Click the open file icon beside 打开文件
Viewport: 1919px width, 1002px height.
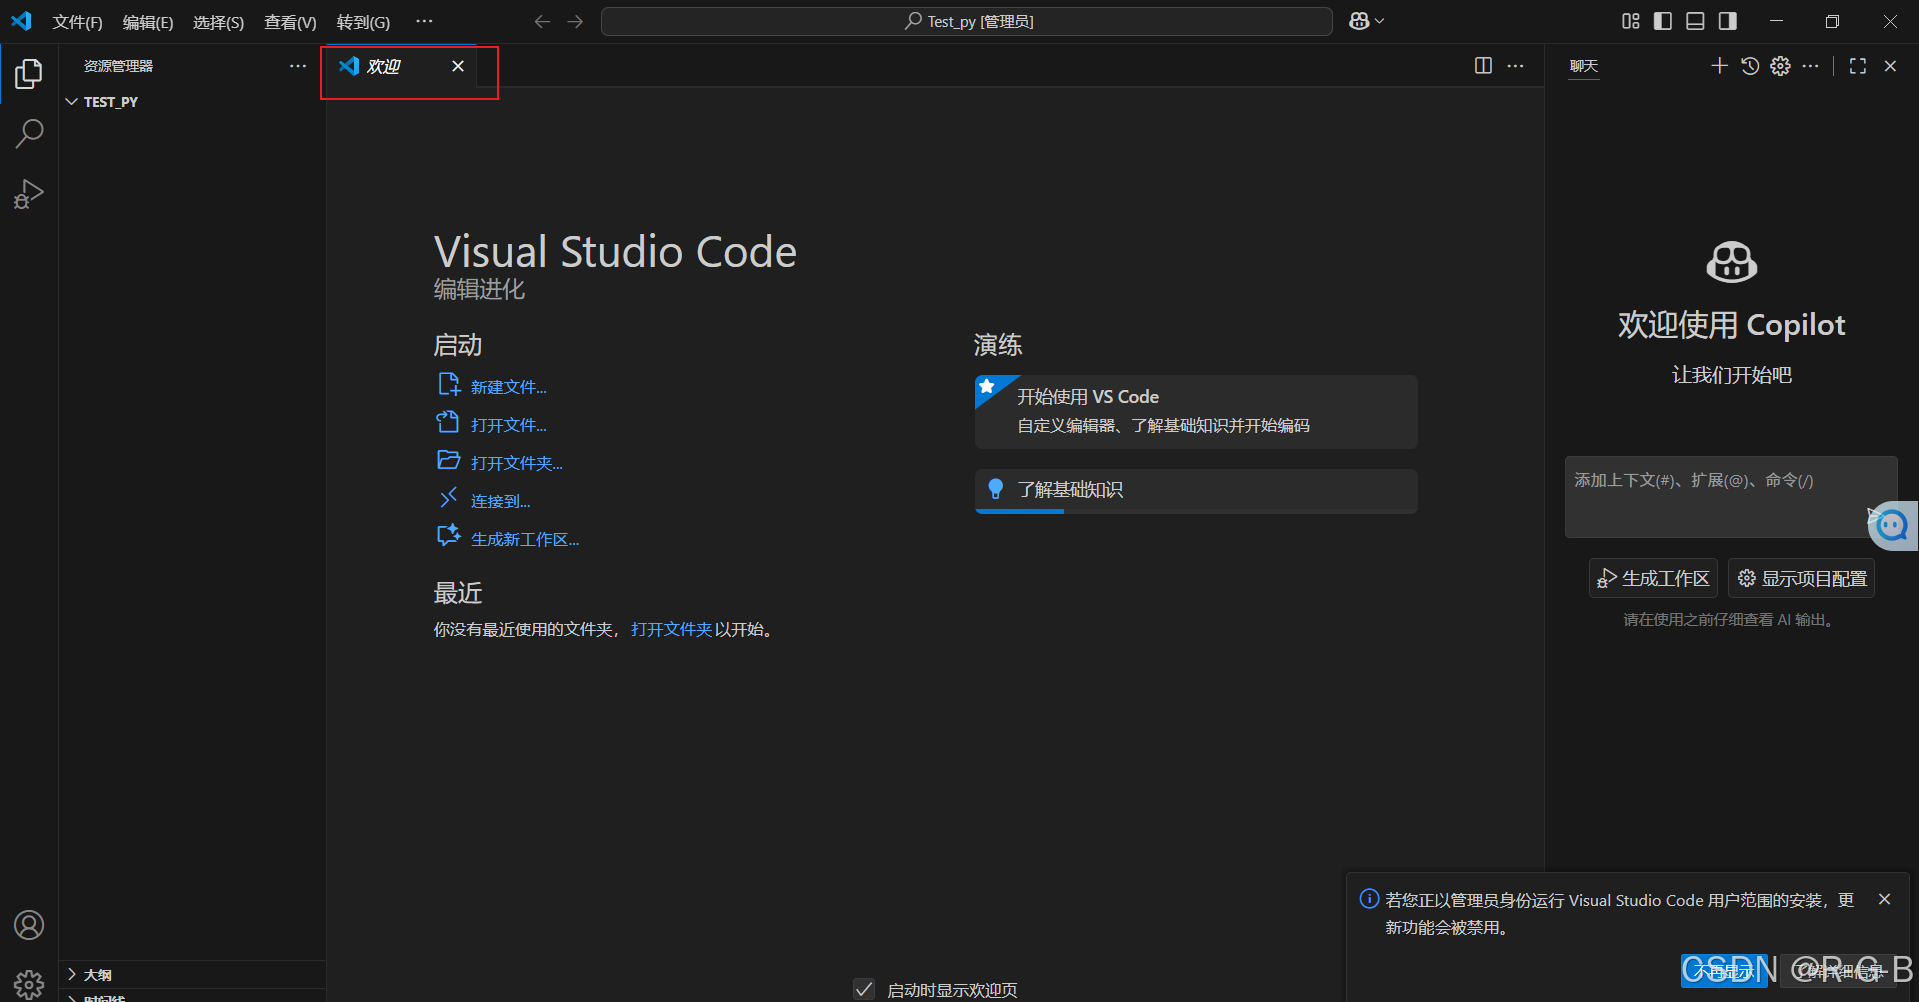tap(447, 421)
